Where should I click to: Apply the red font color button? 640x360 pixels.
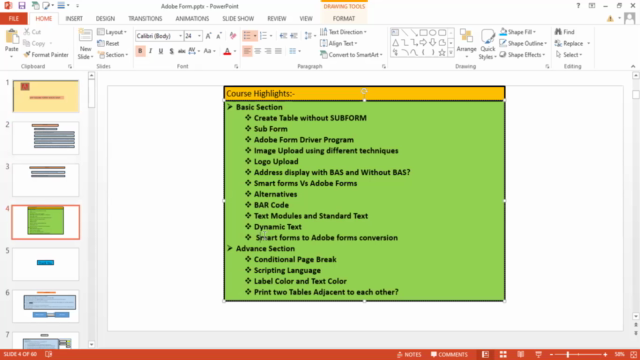(x=227, y=51)
